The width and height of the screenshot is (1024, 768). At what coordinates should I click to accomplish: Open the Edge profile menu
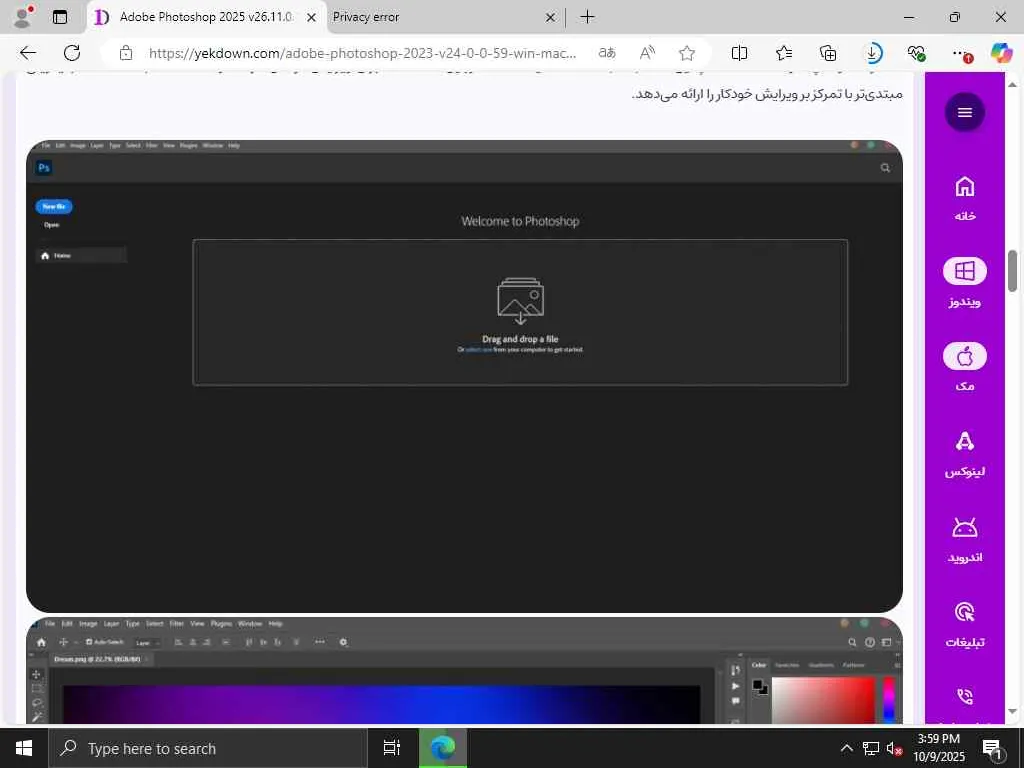(x=24, y=17)
